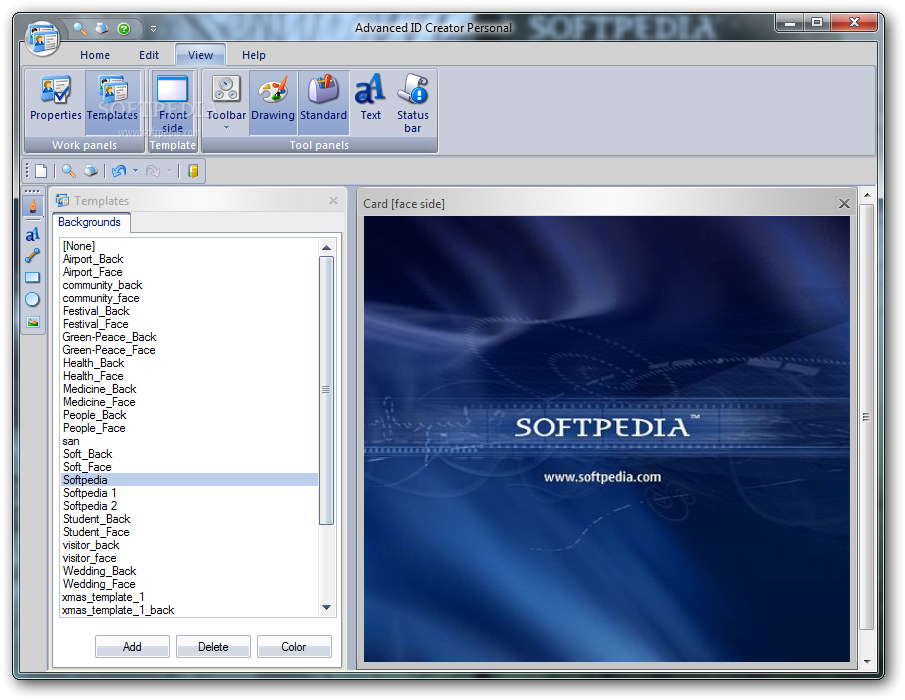Image resolution: width=905 pixels, height=700 pixels.
Task: Toggle the Text tool panel
Action: pos(371,103)
